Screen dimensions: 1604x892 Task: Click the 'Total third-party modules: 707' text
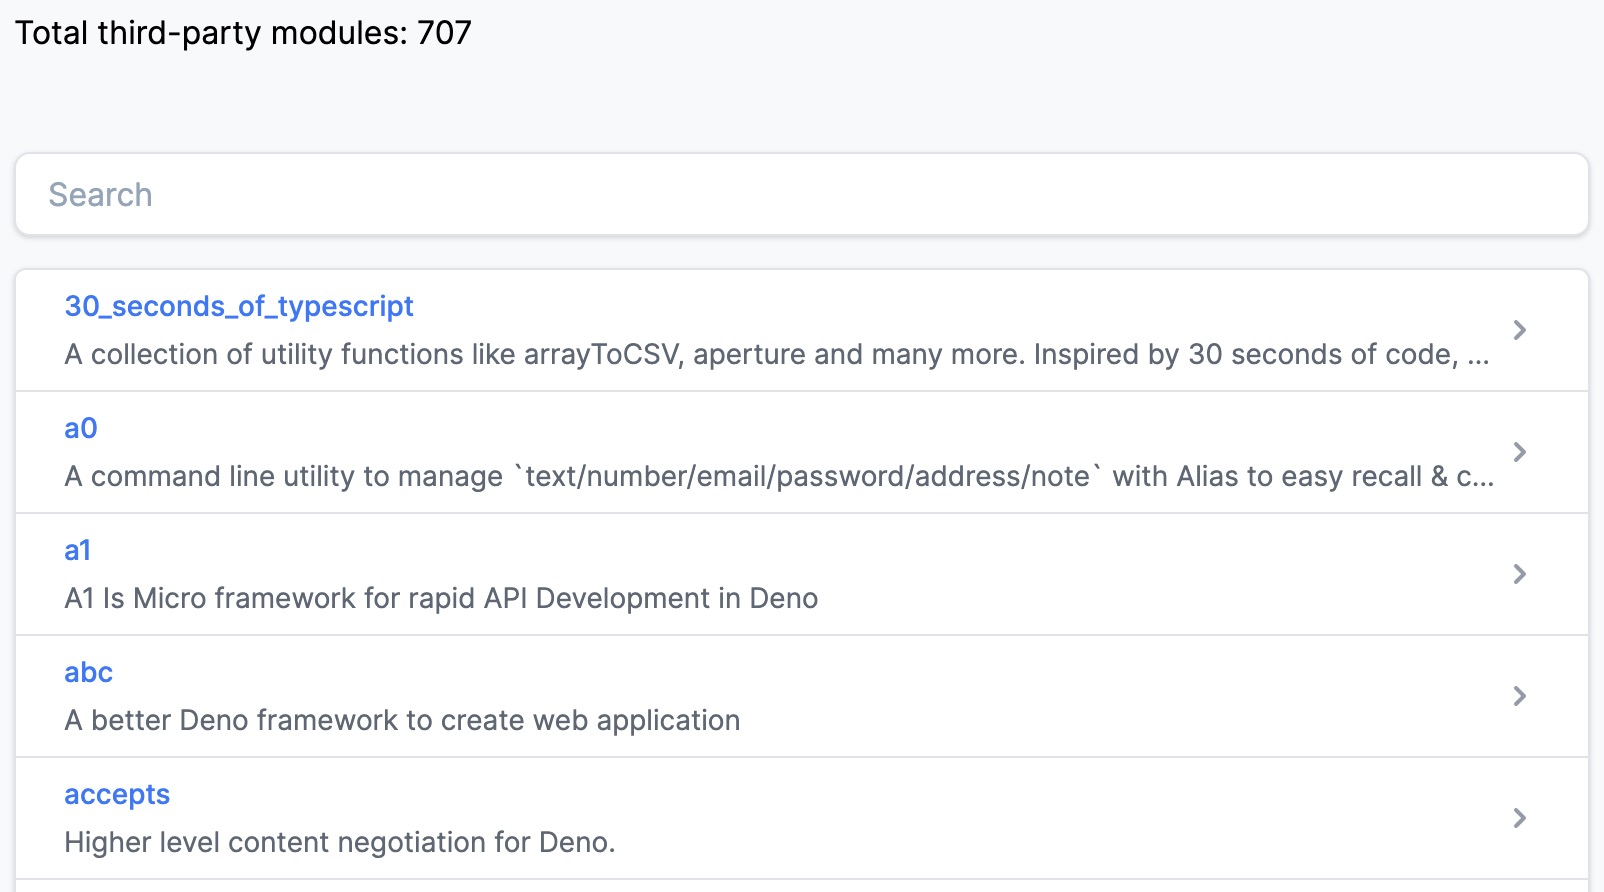(243, 33)
